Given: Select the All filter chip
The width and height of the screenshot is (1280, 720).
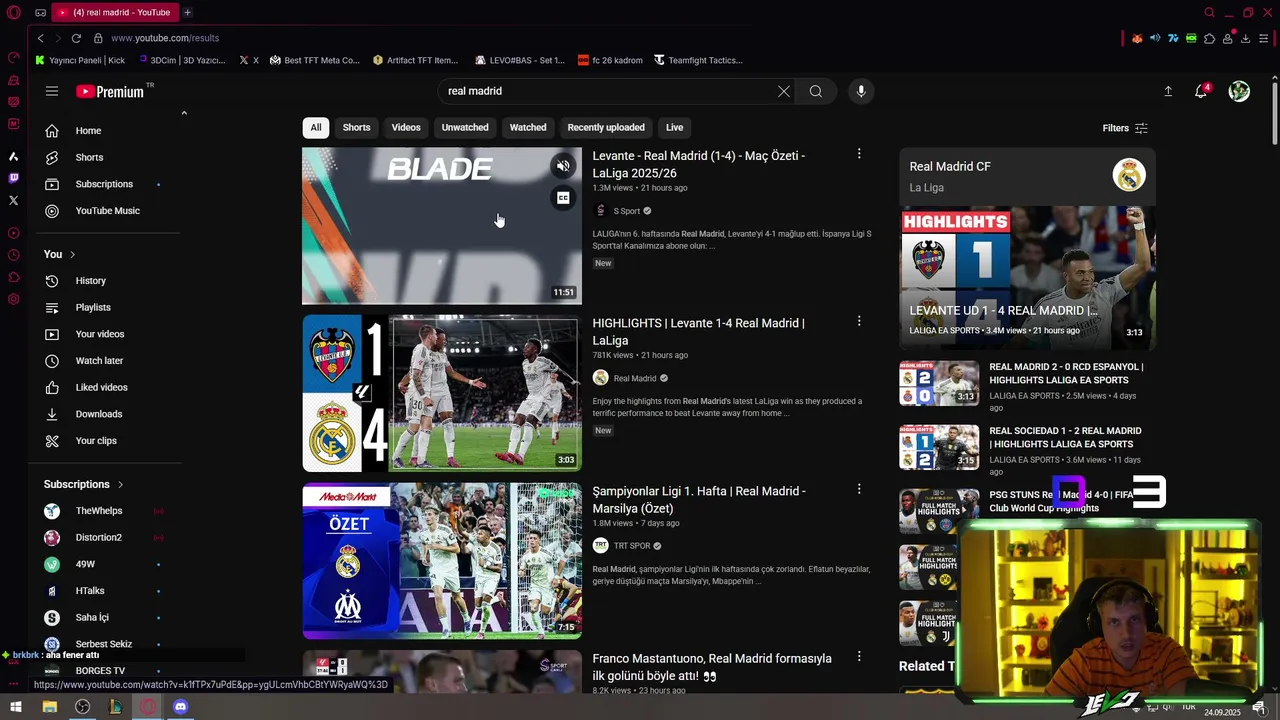Looking at the screenshot, I should tap(316, 127).
